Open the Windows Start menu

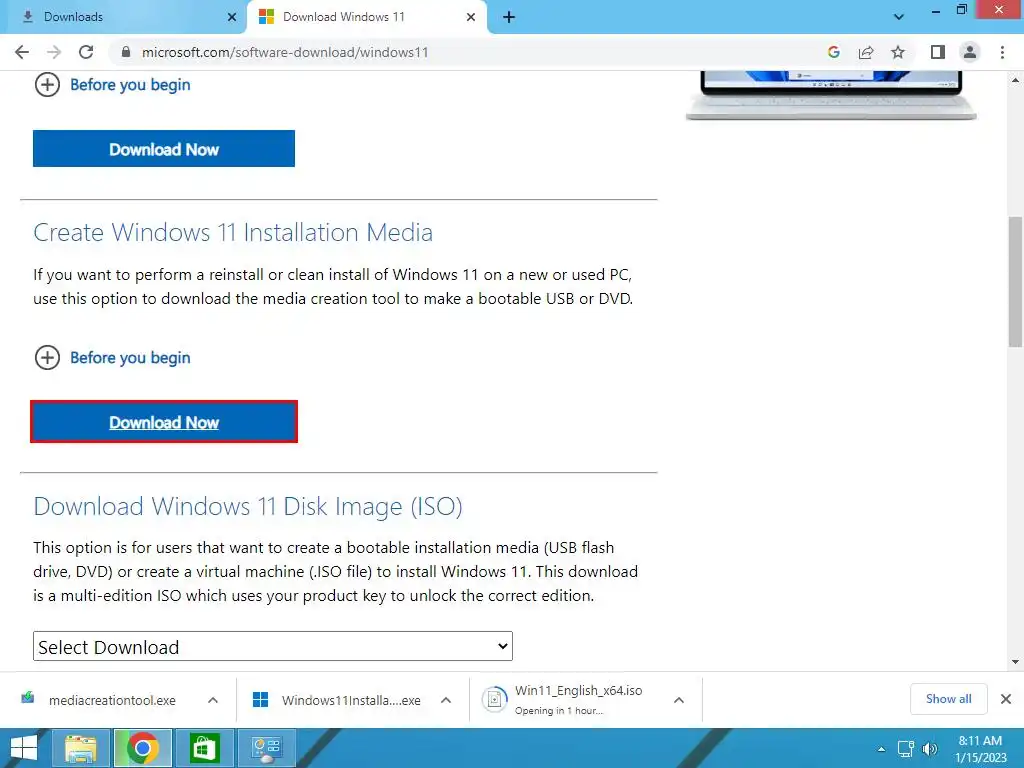24,748
